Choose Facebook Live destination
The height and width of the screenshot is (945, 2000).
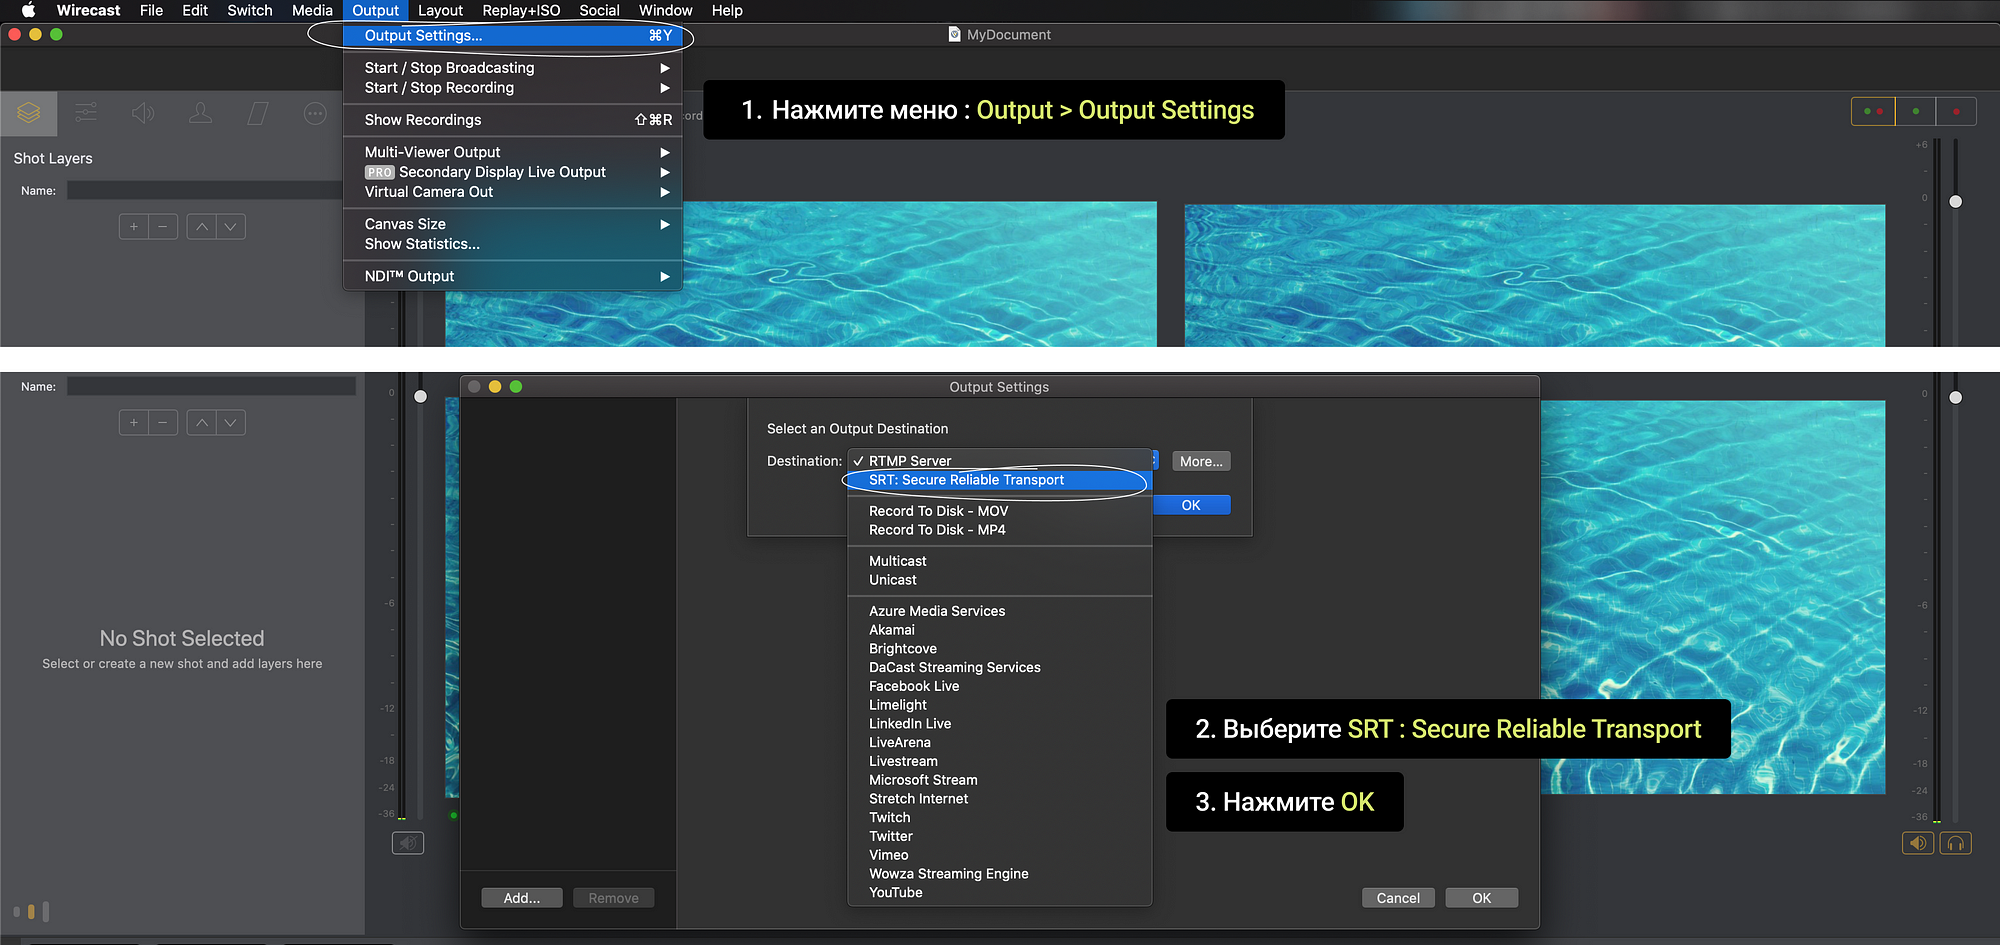click(x=1000, y=686)
